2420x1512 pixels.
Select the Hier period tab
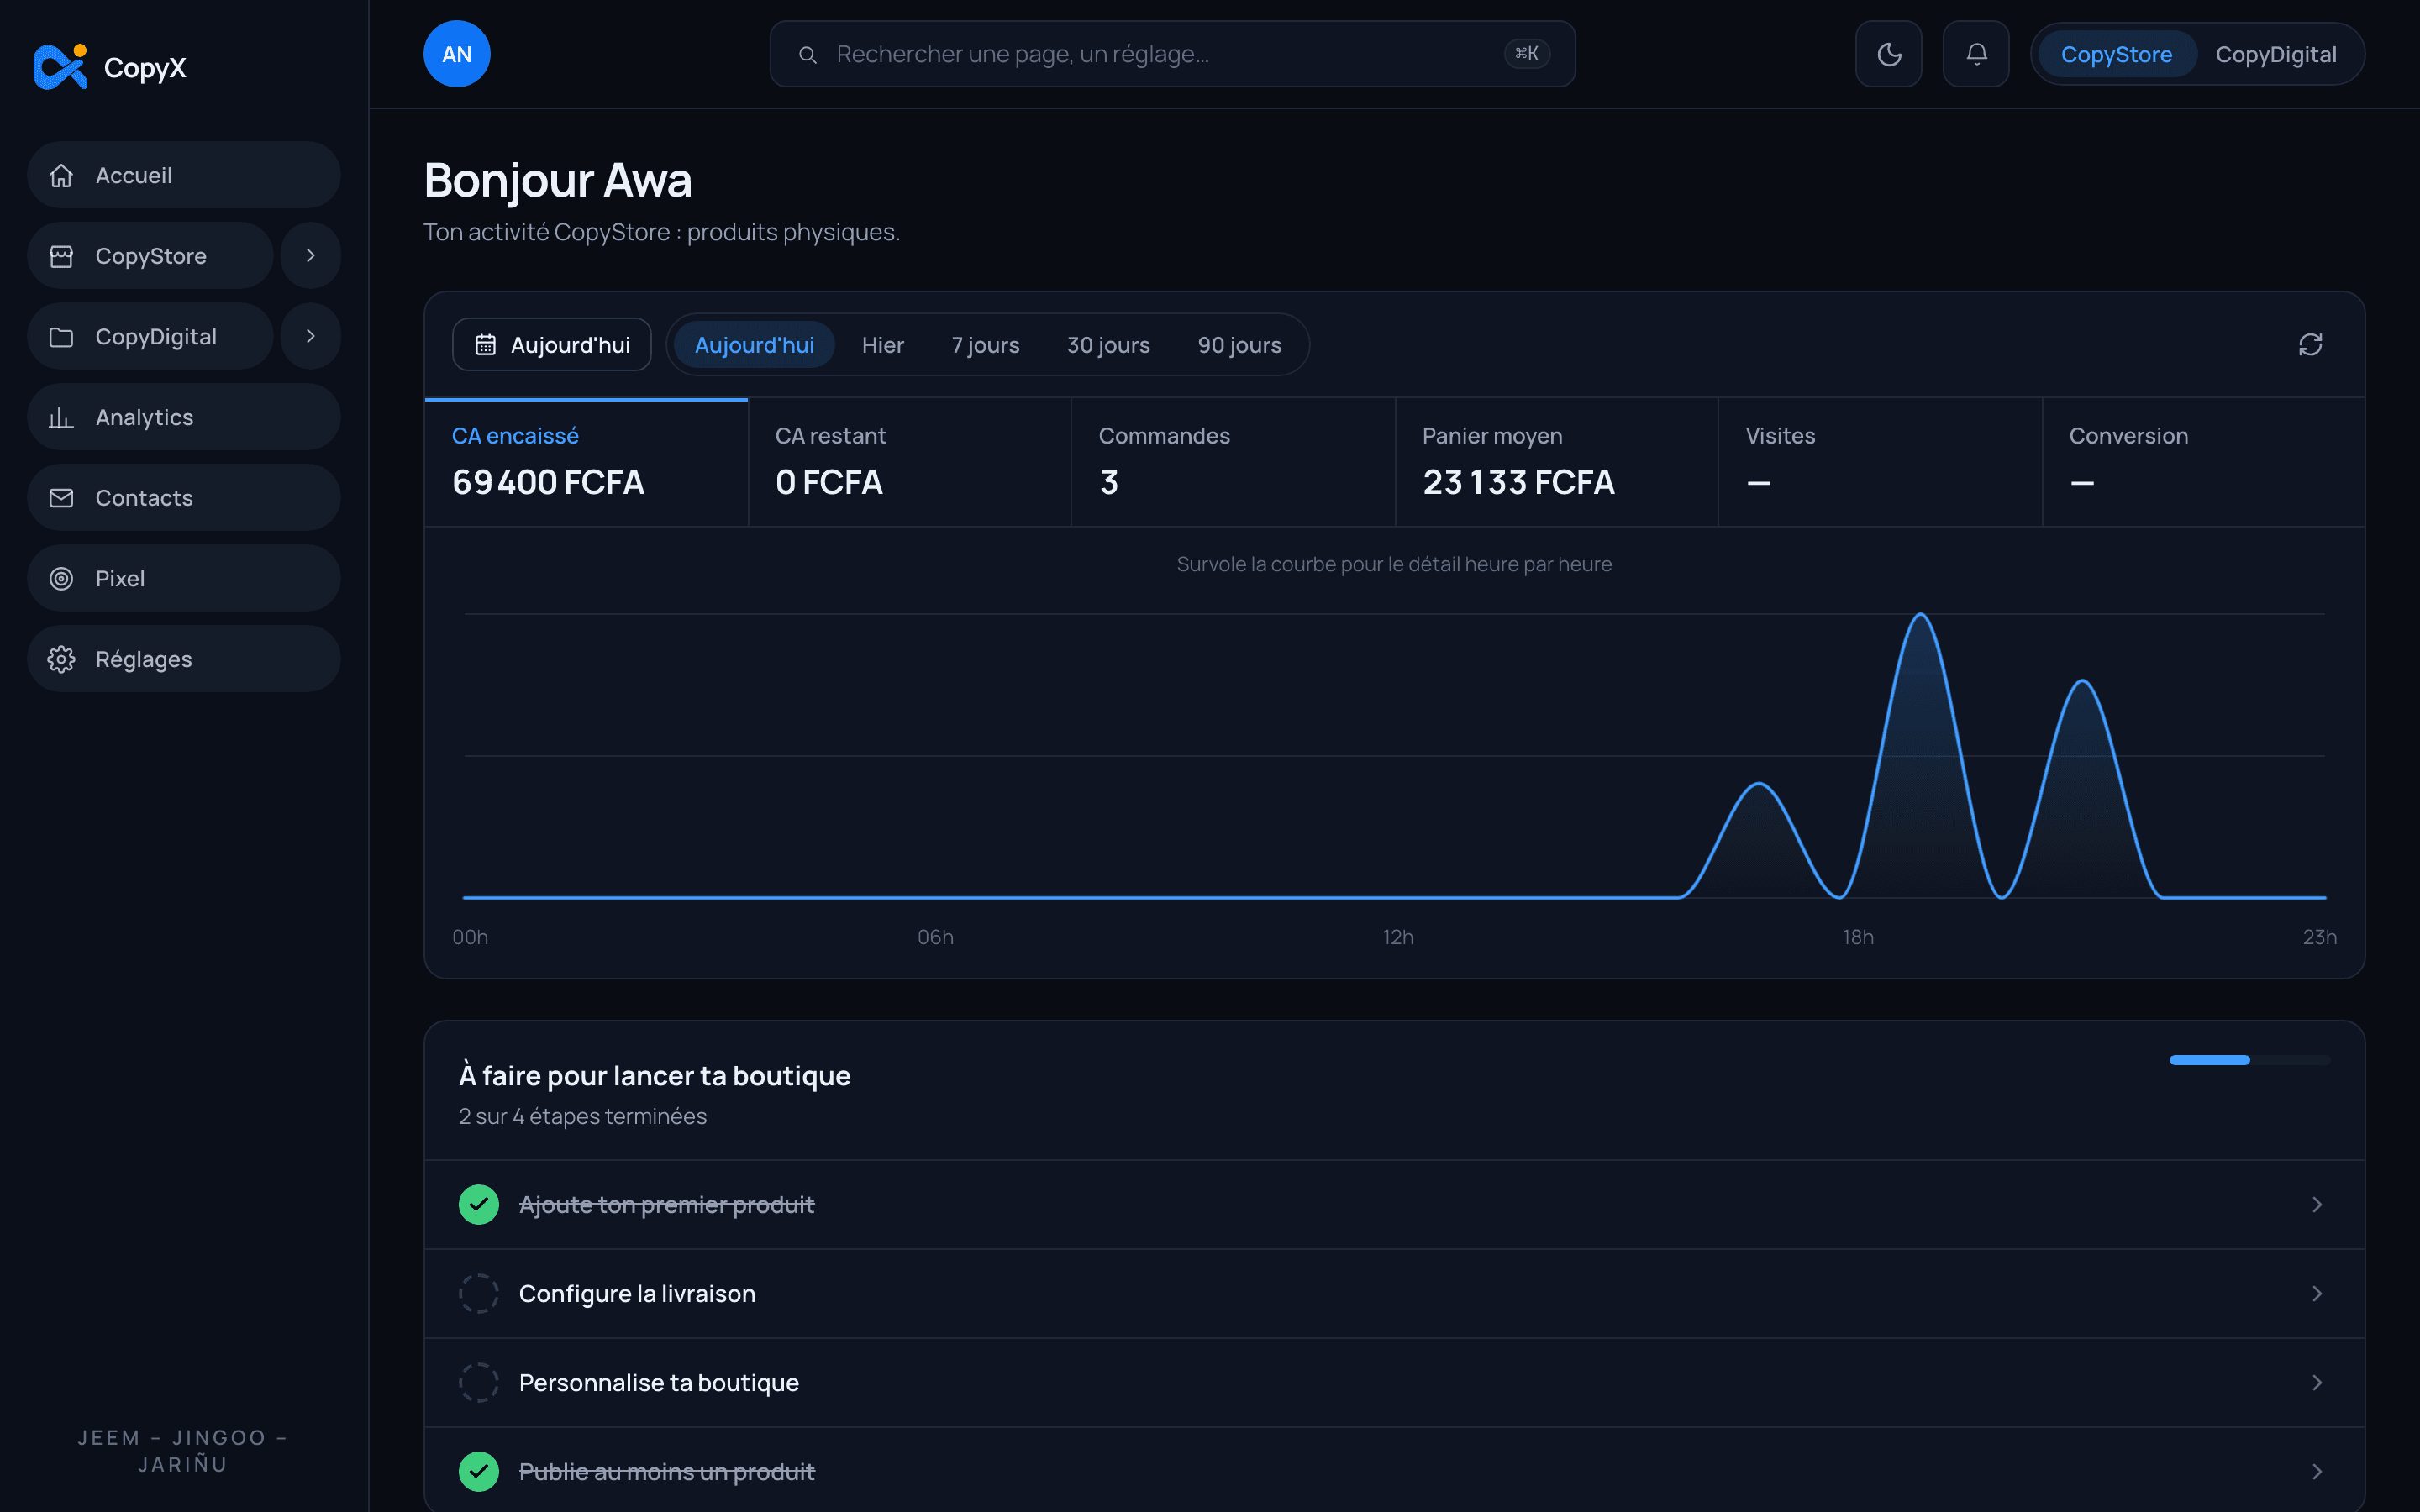(x=882, y=345)
